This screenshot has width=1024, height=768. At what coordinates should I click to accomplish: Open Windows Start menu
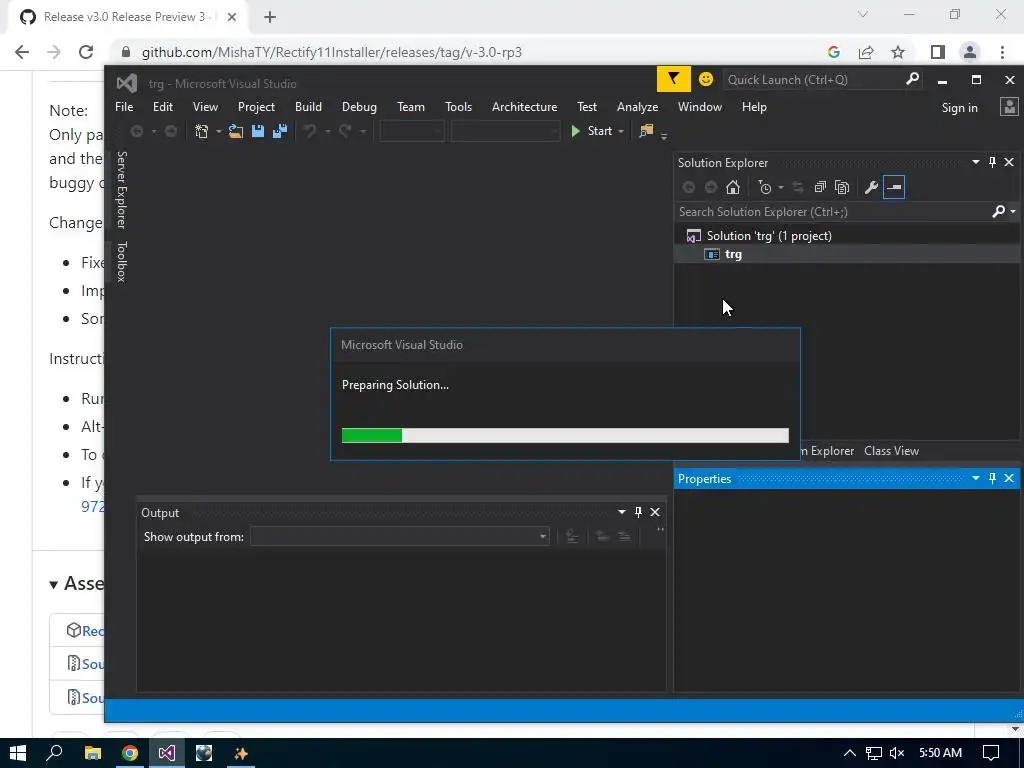(x=18, y=753)
